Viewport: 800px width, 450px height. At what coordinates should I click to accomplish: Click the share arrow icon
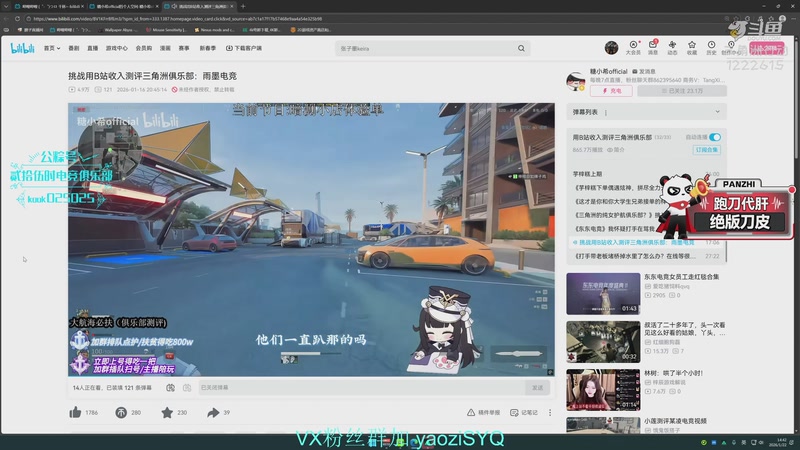[213, 412]
